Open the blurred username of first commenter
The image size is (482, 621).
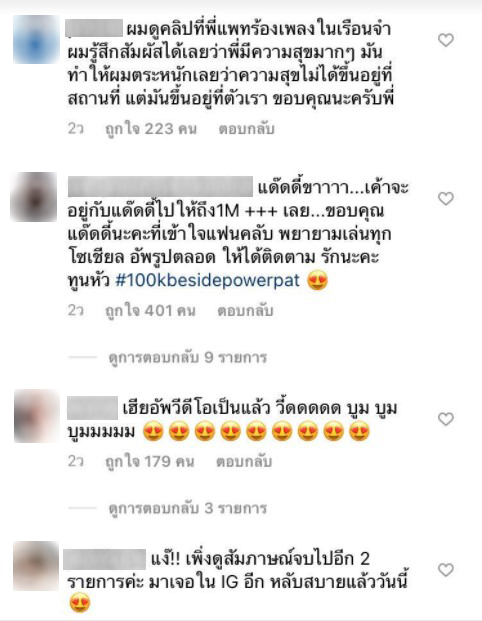coord(94,29)
